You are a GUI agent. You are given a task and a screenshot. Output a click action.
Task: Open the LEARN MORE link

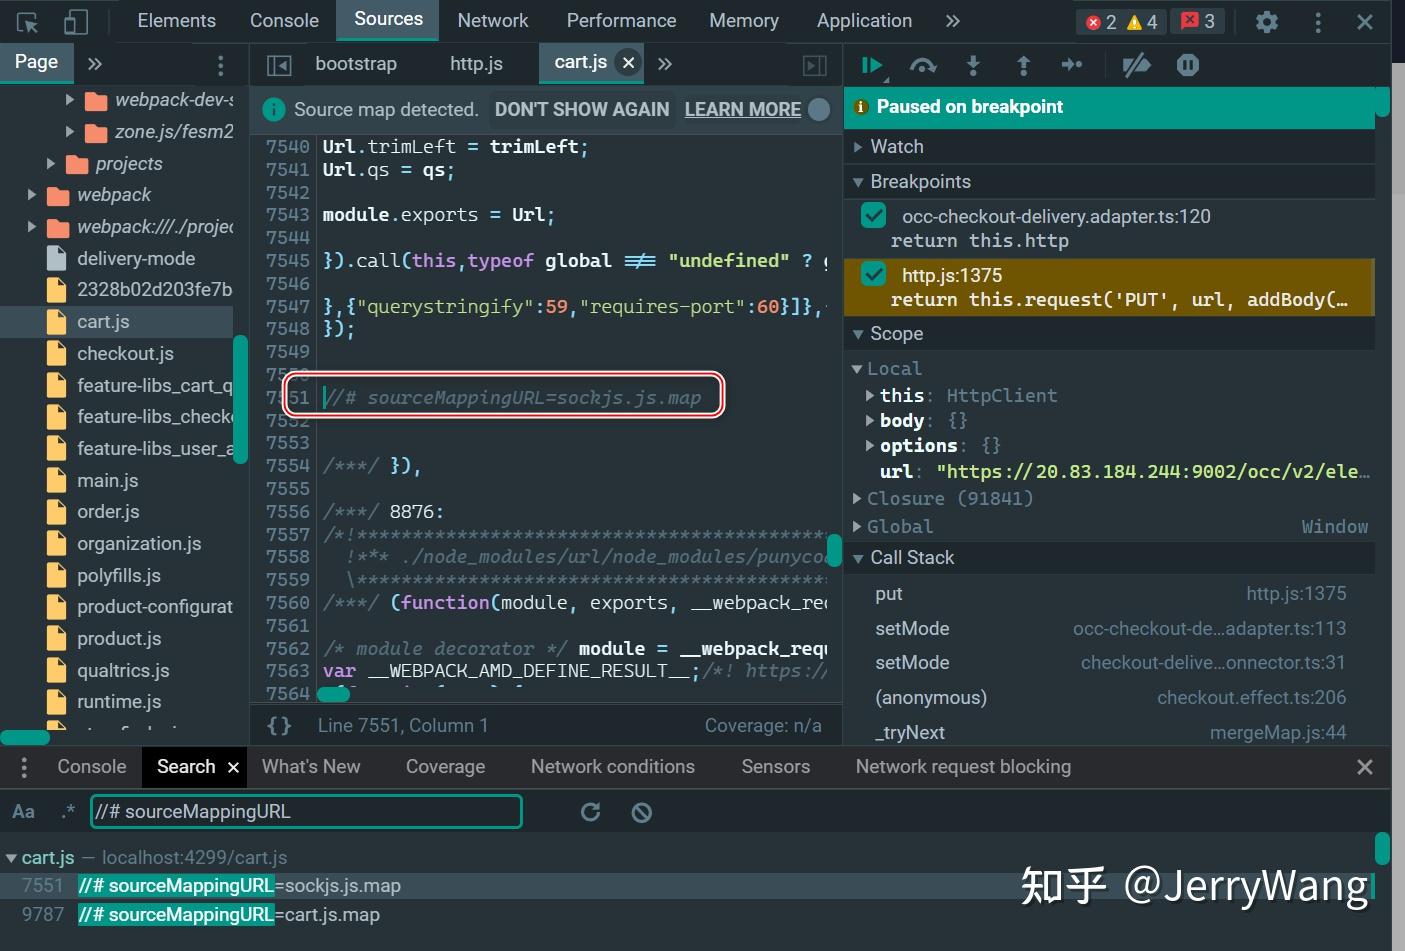743,110
